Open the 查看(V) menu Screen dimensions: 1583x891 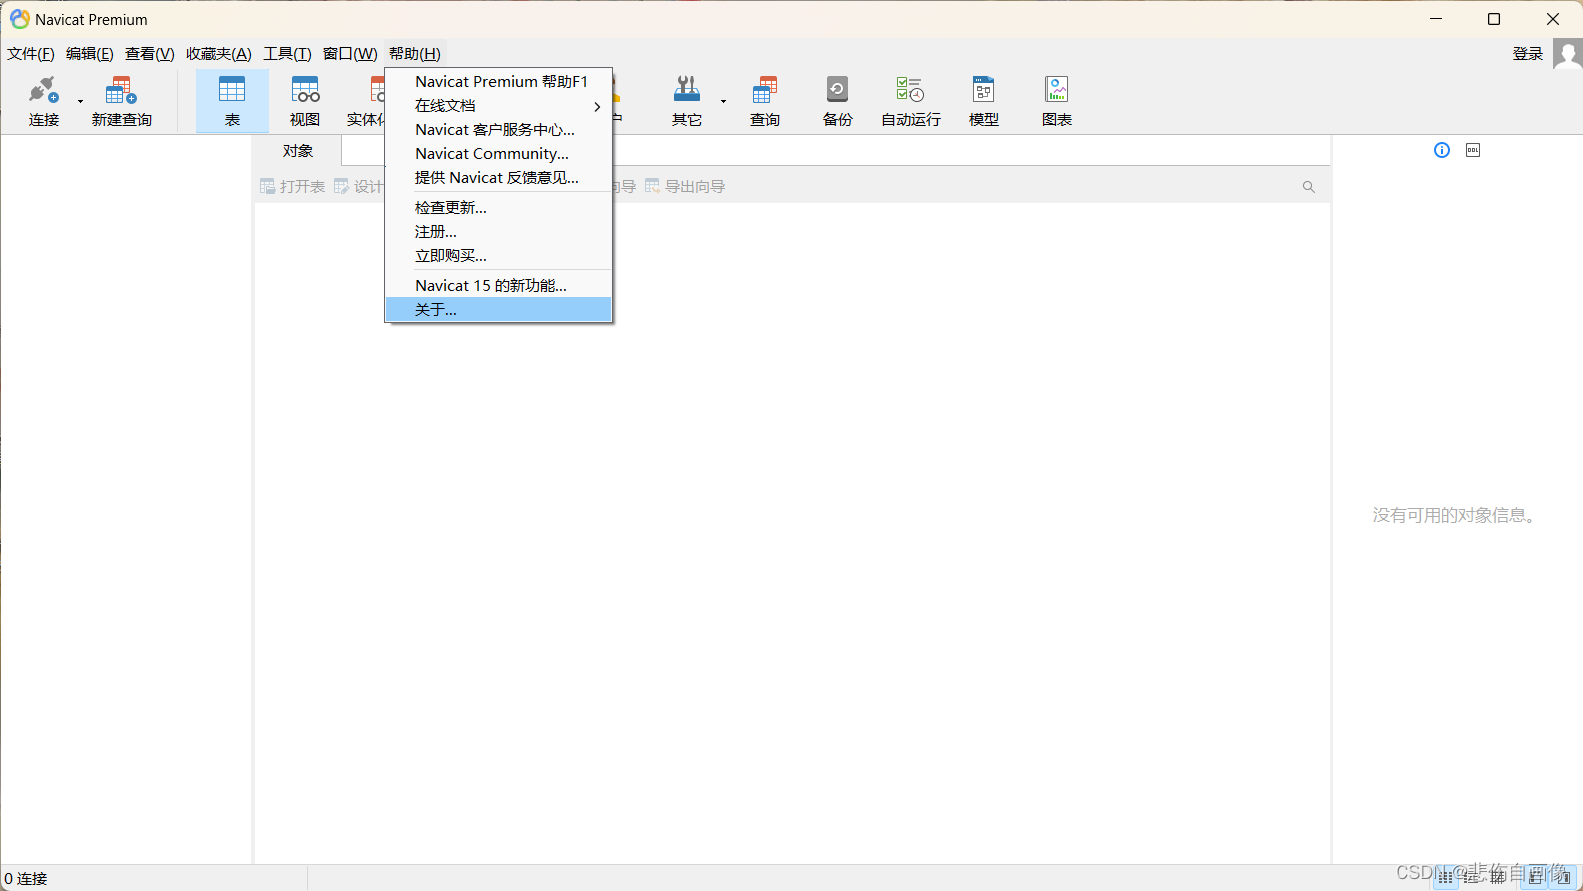tap(150, 54)
